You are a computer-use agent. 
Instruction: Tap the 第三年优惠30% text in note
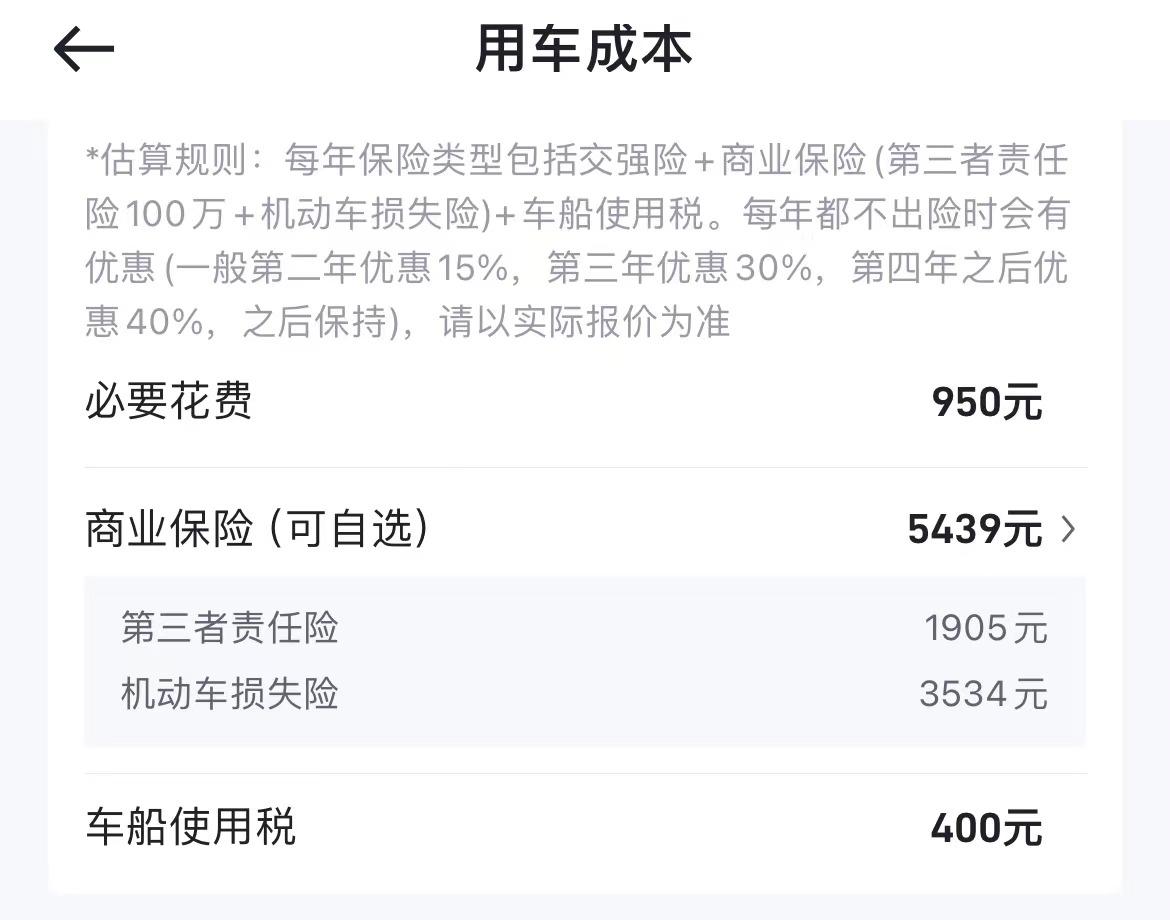tap(678, 268)
